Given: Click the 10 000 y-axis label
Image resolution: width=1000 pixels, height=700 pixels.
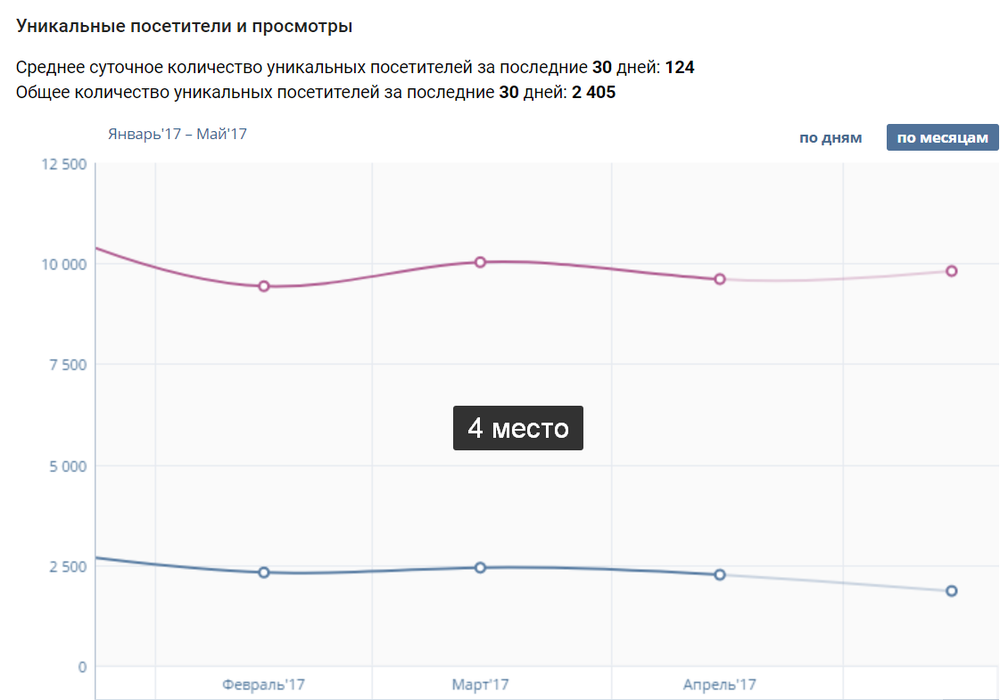Looking at the screenshot, I should (61, 265).
